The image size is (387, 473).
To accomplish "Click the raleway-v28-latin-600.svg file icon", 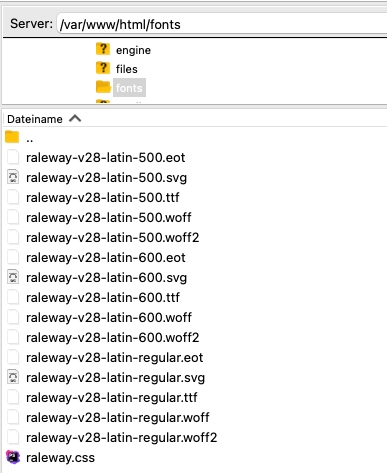I will point(13,277).
